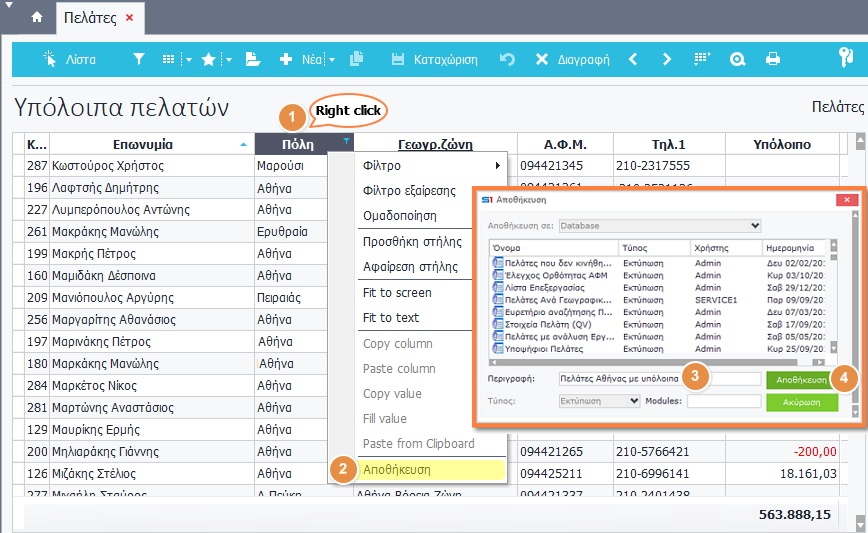Click the green Αποθήκευση button
Image resolution: width=868 pixels, height=533 pixels.
(800, 380)
